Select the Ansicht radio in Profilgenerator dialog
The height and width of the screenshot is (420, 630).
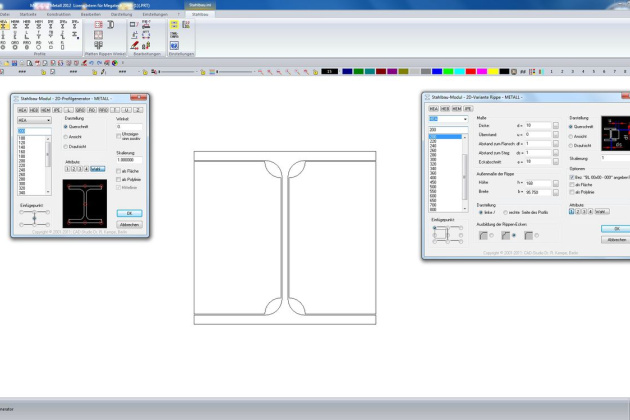click(67, 137)
